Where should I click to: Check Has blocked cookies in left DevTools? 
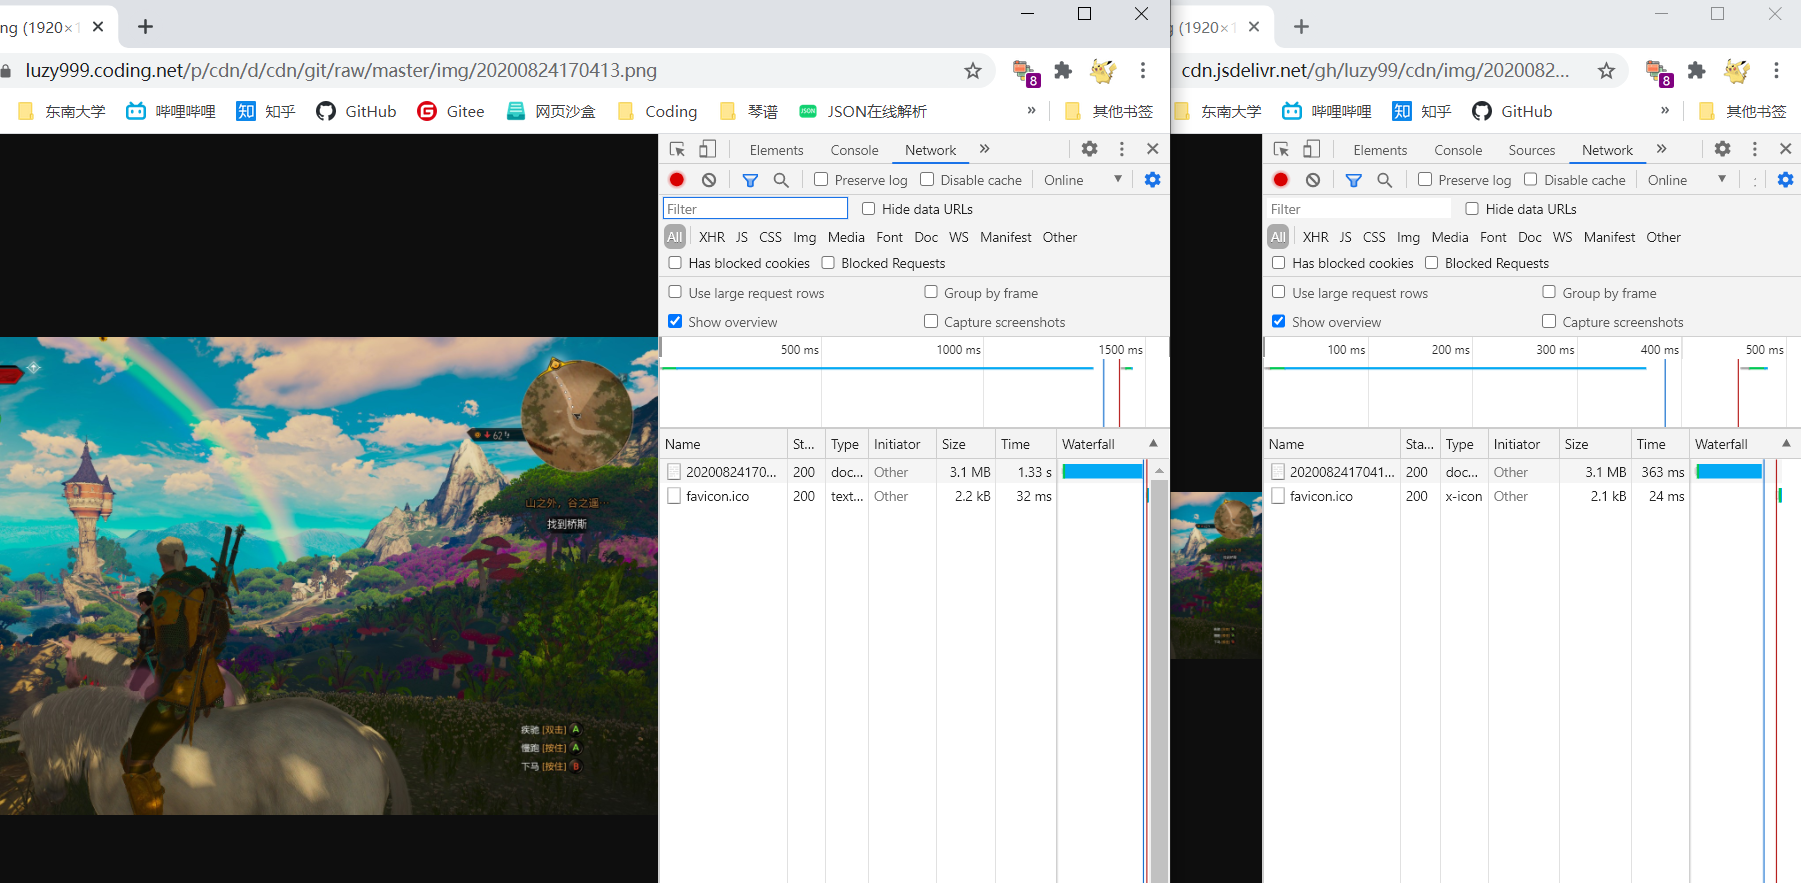[675, 262]
